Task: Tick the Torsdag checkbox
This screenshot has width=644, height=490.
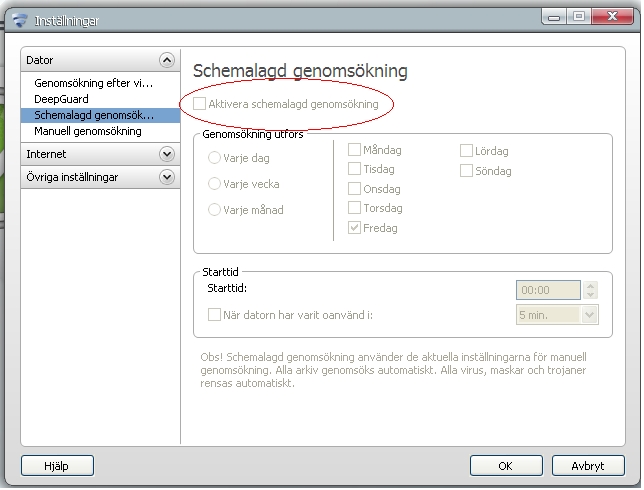Action: pyautogui.click(x=354, y=208)
